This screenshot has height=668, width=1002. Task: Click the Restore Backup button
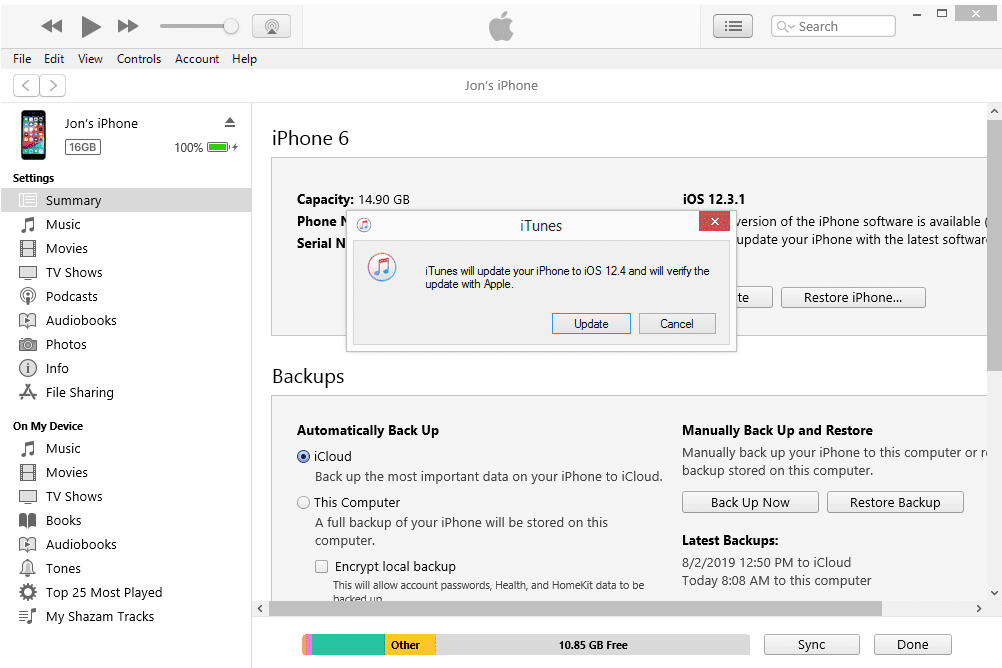pos(895,502)
